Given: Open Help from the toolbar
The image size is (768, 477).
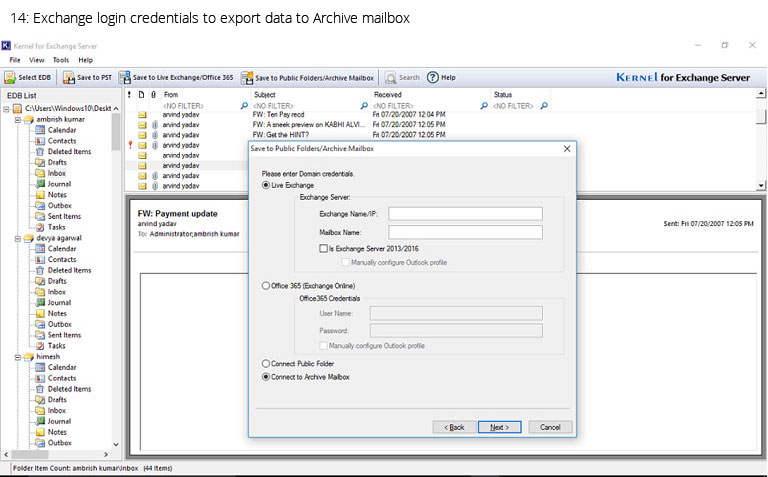Looking at the screenshot, I should 441,77.
